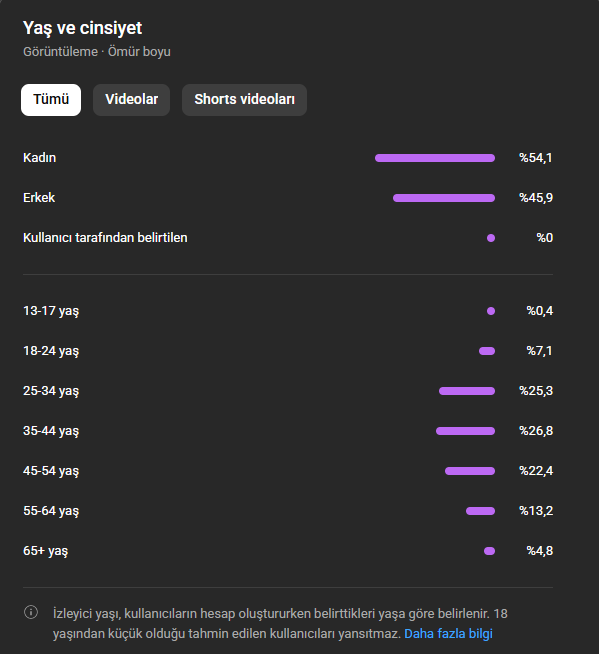
Task: Open the Daha fazla bilgi link
Action: pos(448,634)
